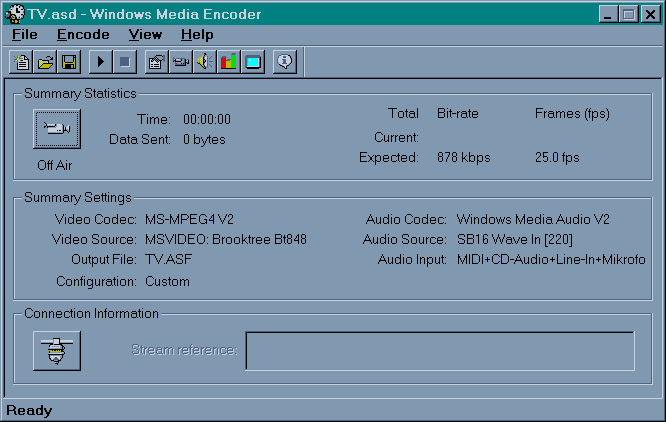Open the properties toolbar icon
Screen dimensions: 666x422
point(155,62)
